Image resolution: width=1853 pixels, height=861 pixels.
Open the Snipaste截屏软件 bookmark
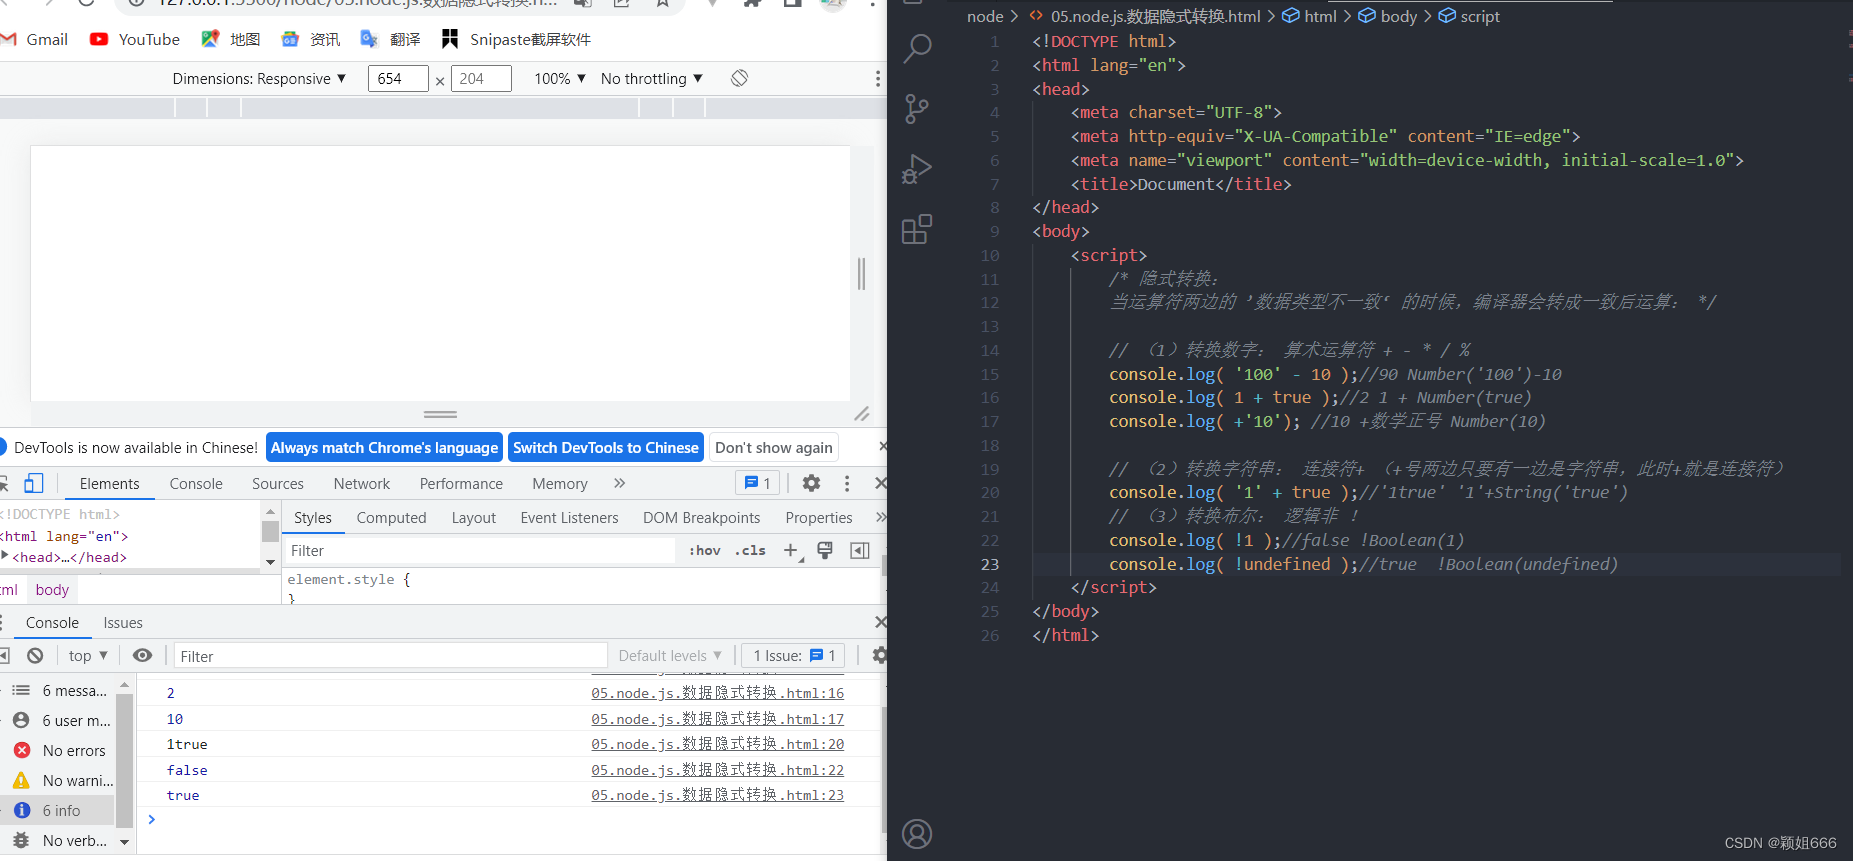pos(517,39)
